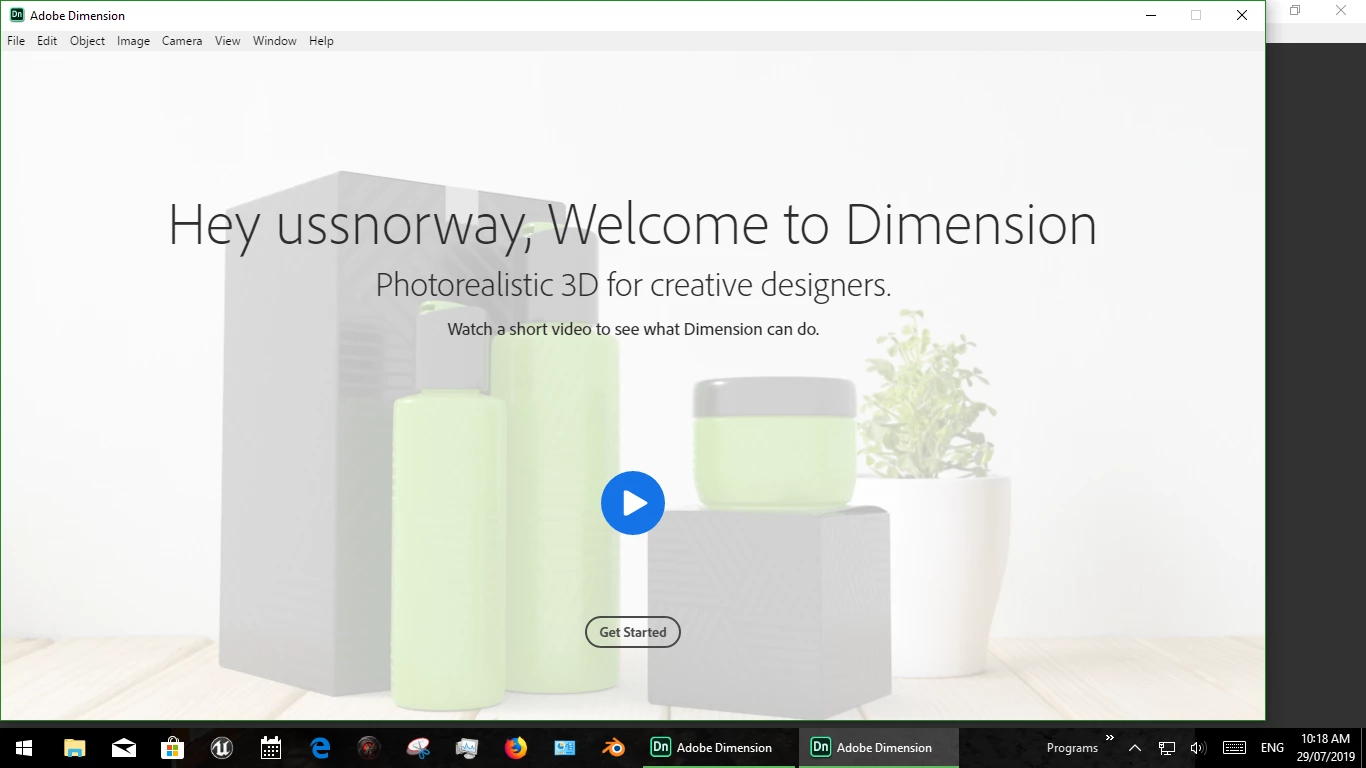The width and height of the screenshot is (1366, 768).
Task: Open the Camera menu
Action: point(182,41)
